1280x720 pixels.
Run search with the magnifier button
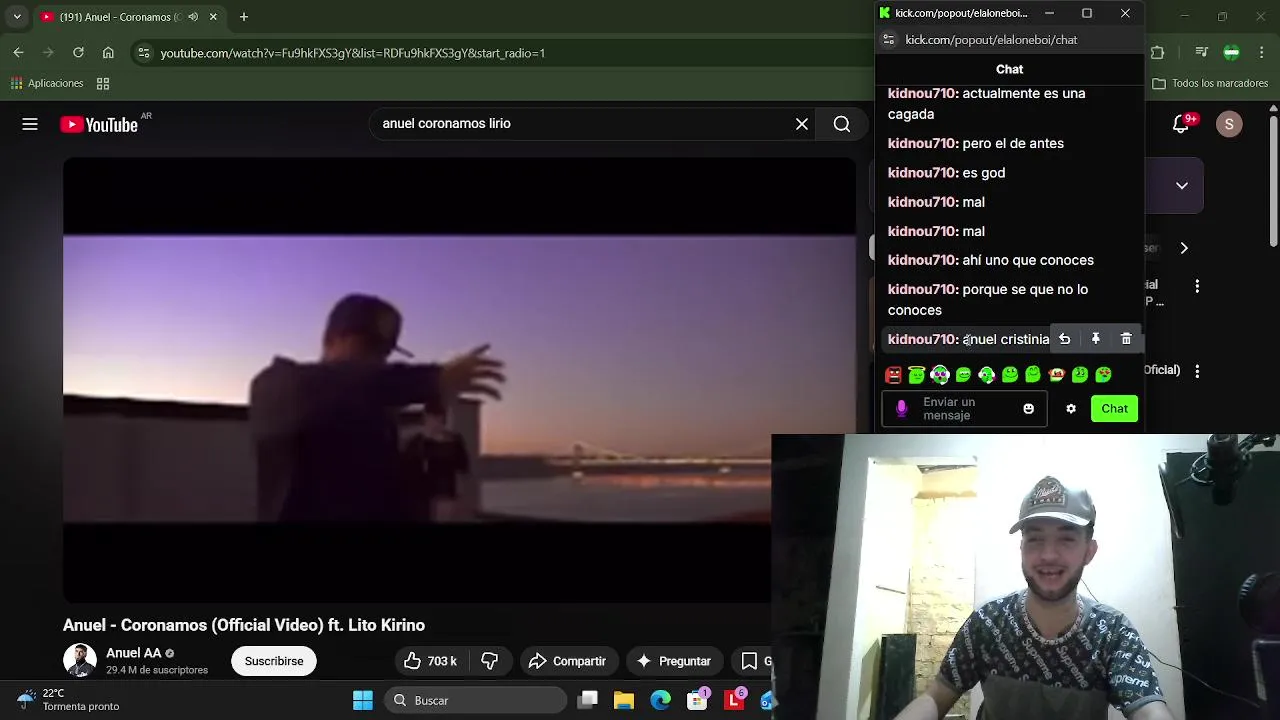(x=842, y=124)
